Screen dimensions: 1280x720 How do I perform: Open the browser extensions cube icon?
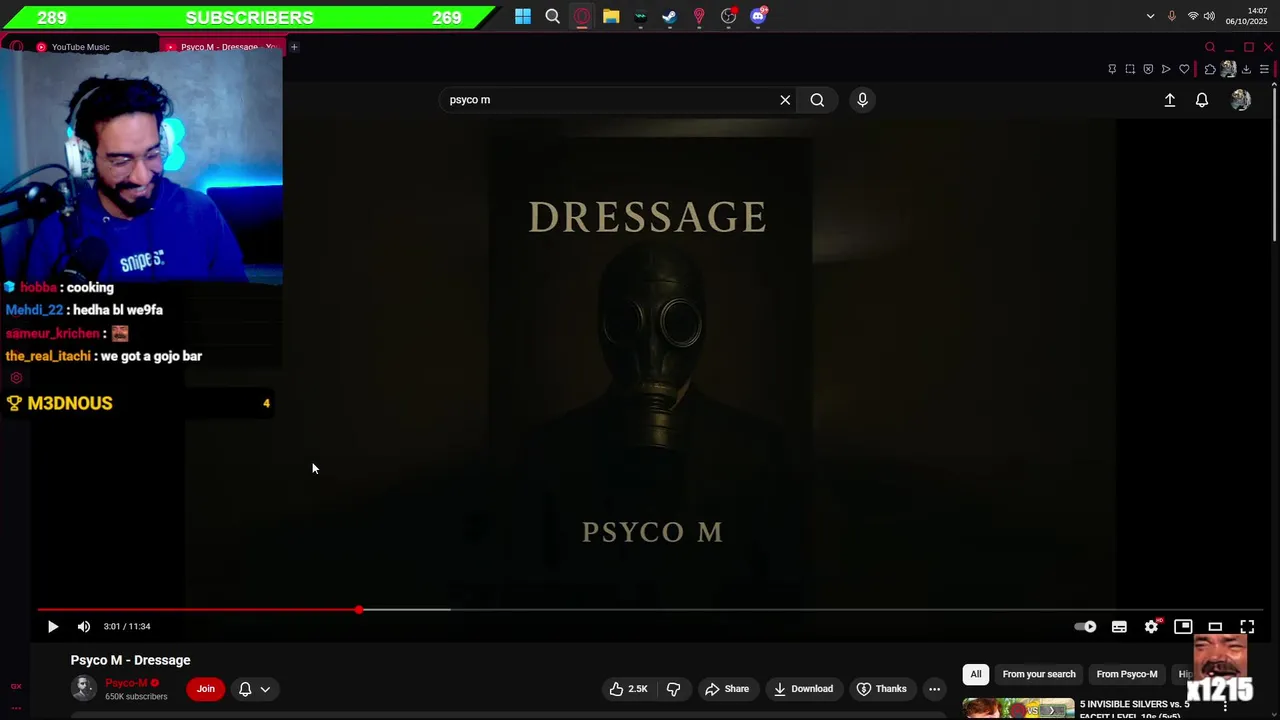point(1210,69)
